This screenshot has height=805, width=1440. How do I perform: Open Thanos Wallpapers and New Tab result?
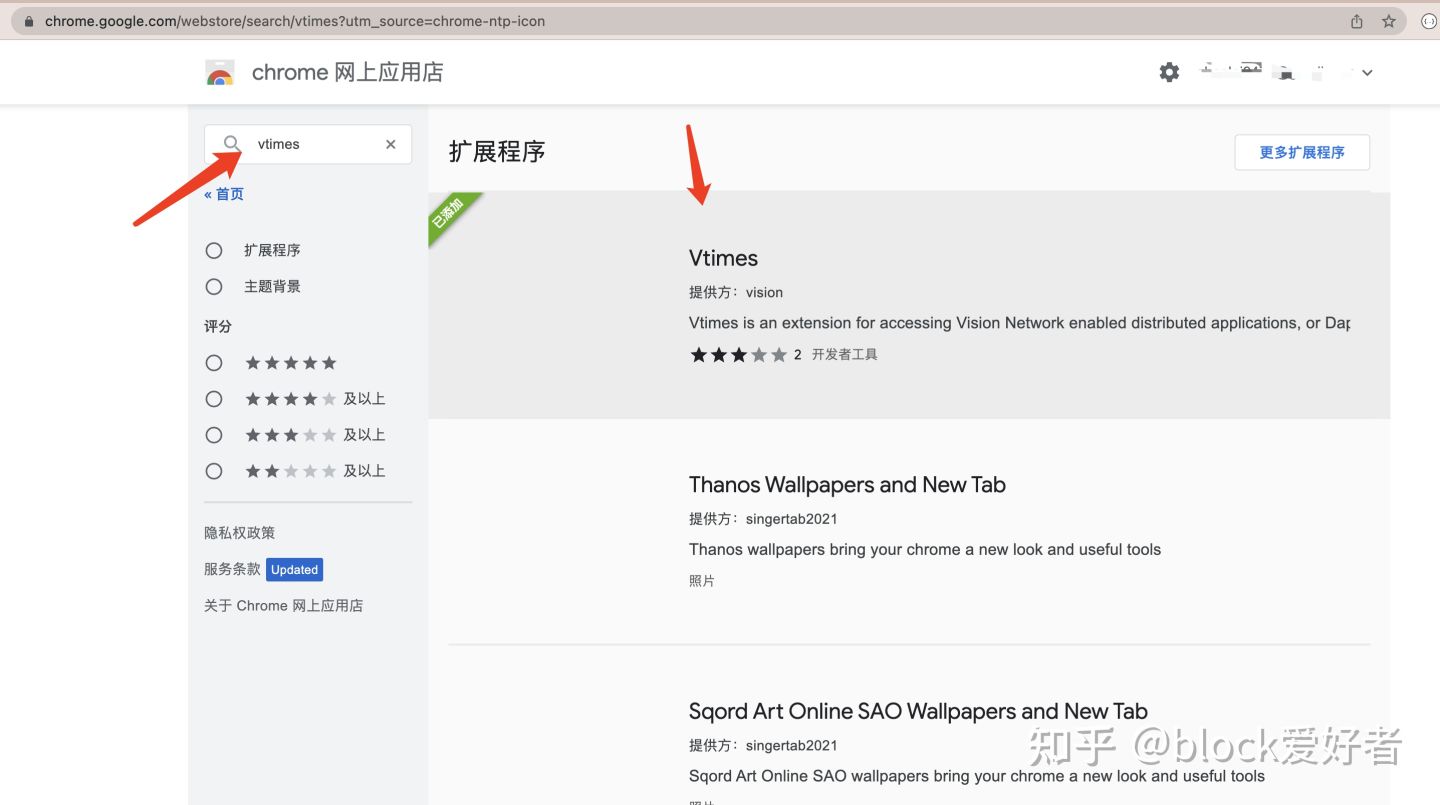[x=847, y=485]
